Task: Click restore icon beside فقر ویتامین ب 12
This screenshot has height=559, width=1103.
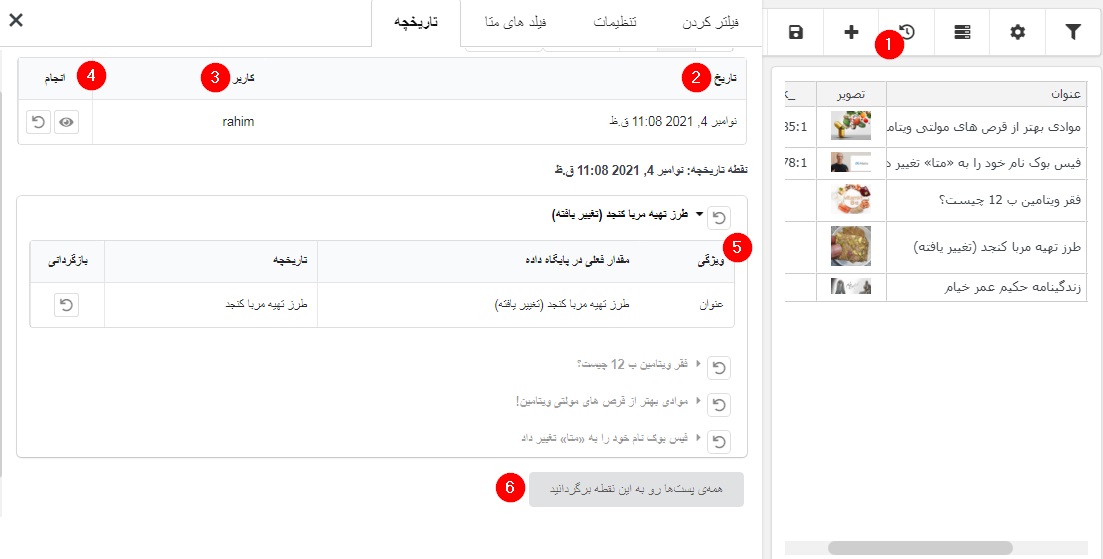Action: tap(719, 367)
